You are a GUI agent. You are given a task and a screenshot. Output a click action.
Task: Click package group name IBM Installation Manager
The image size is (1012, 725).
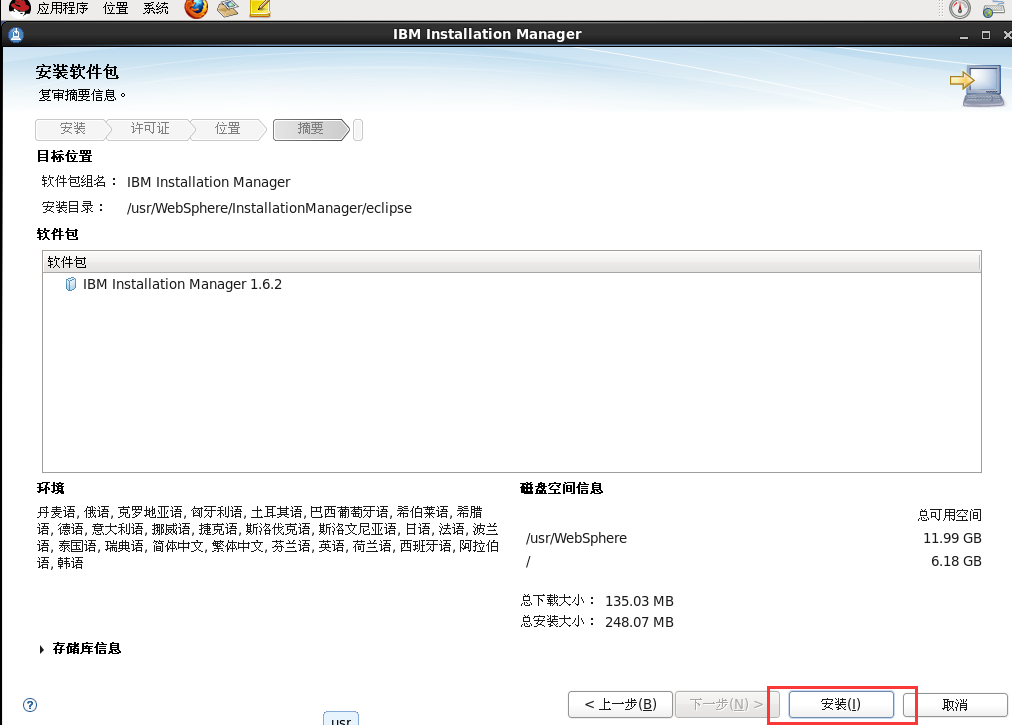(208, 182)
